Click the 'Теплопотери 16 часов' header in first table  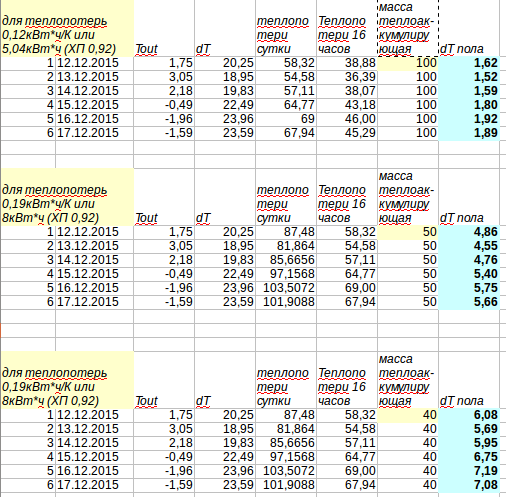[347, 28]
